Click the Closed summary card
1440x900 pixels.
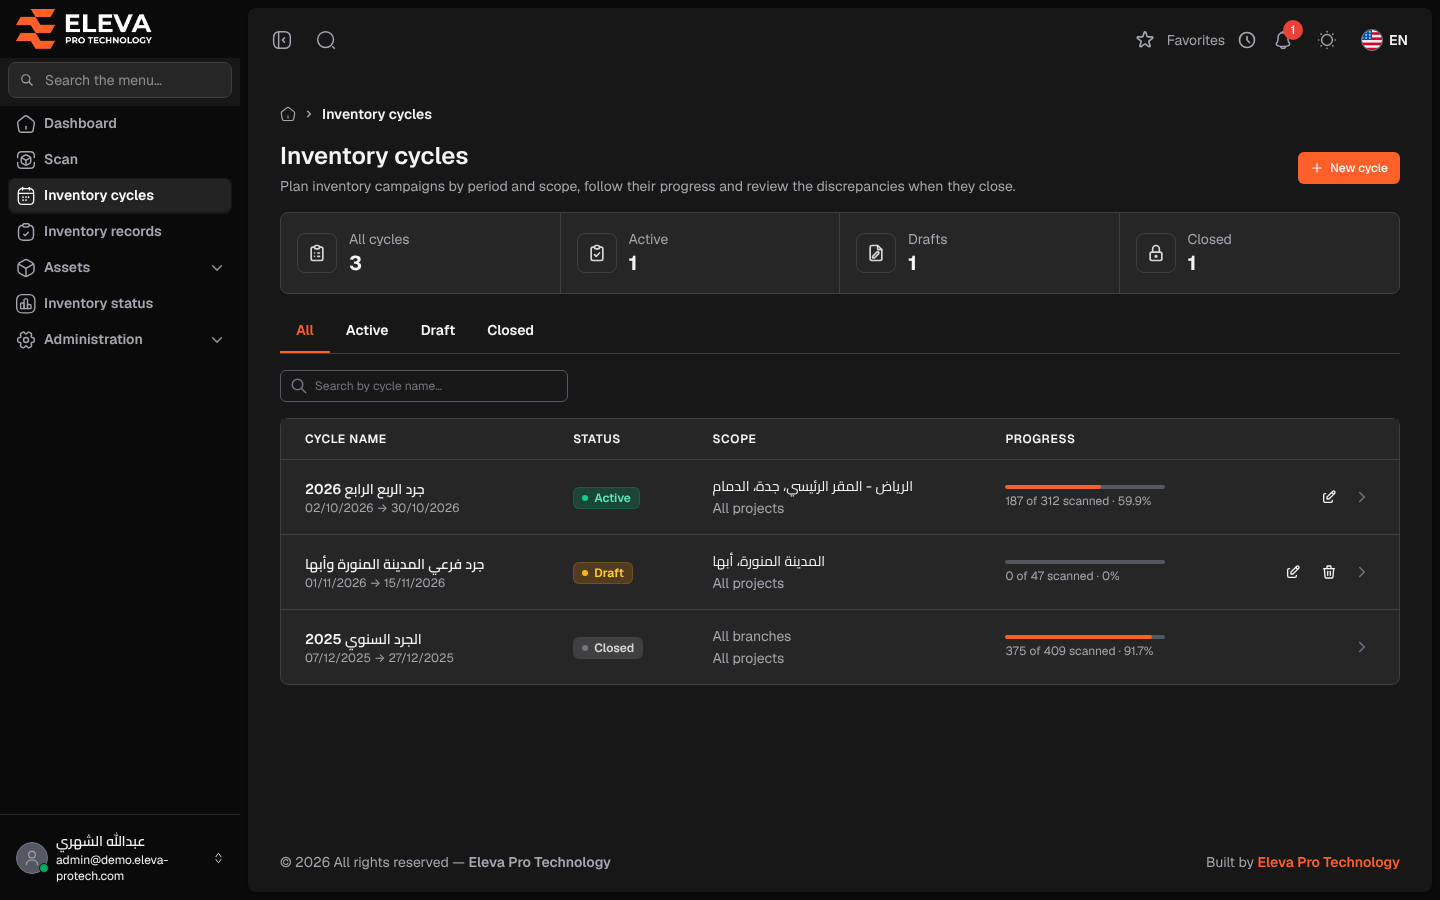click(1259, 253)
